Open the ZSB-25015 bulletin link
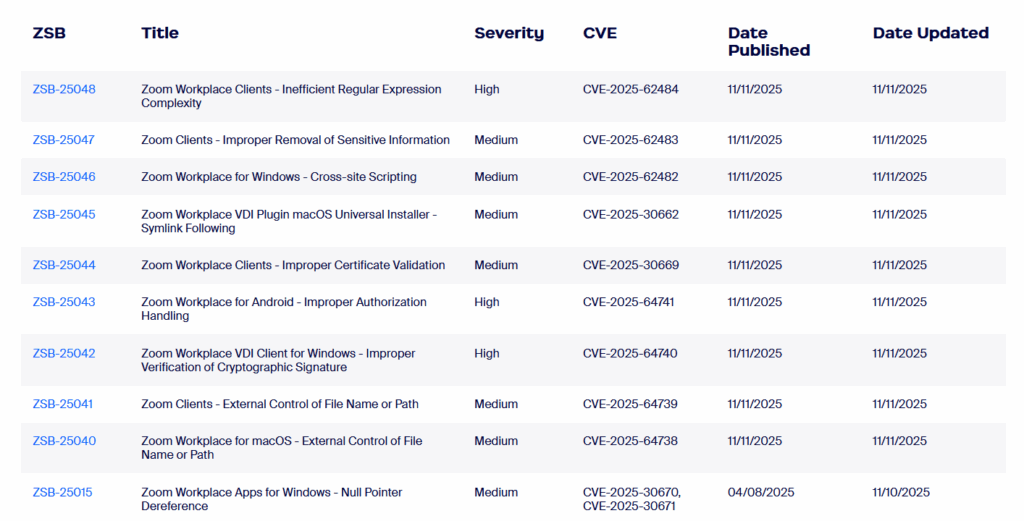This screenshot has height=521, width=1024. coord(62,492)
